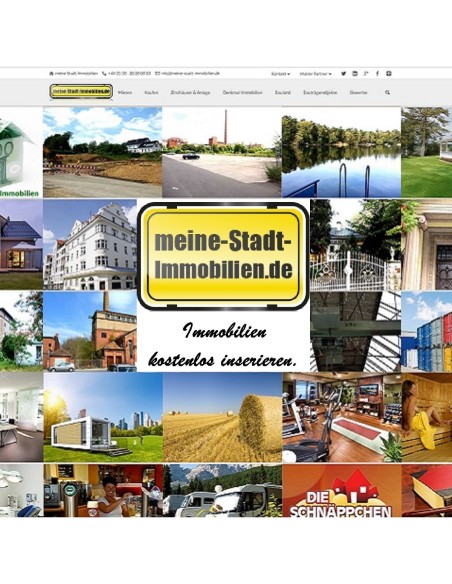This screenshot has height=584, width=452.
Task: Open the Kaufen menu
Action: pos(151,92)
